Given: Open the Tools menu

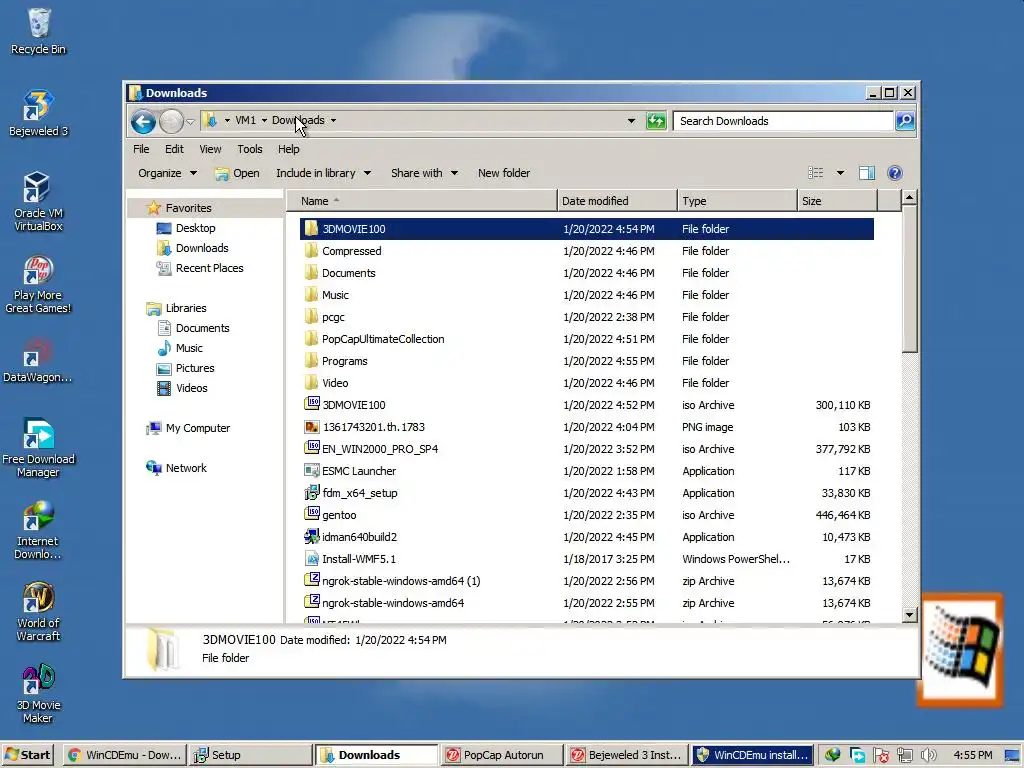Looking at the screenshot, I should pos(249,149).
